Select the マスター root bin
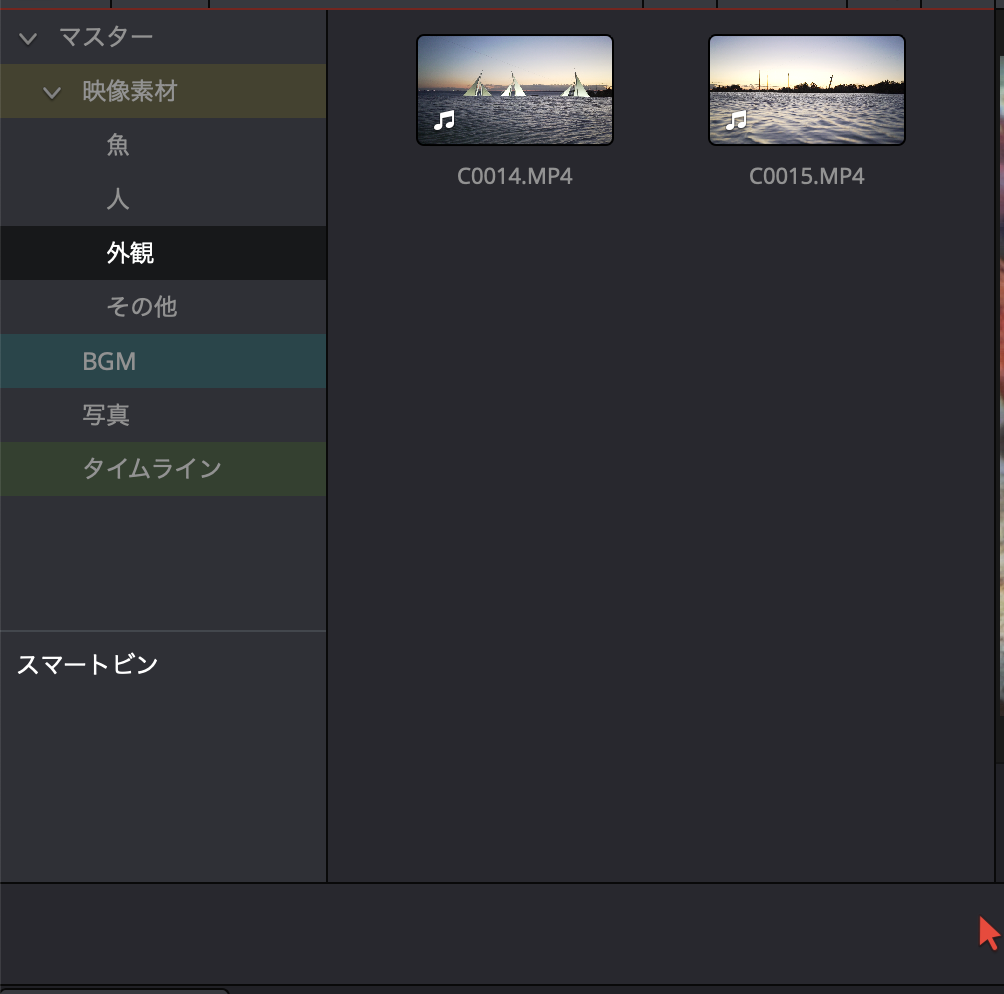 [x=106, y=38]
